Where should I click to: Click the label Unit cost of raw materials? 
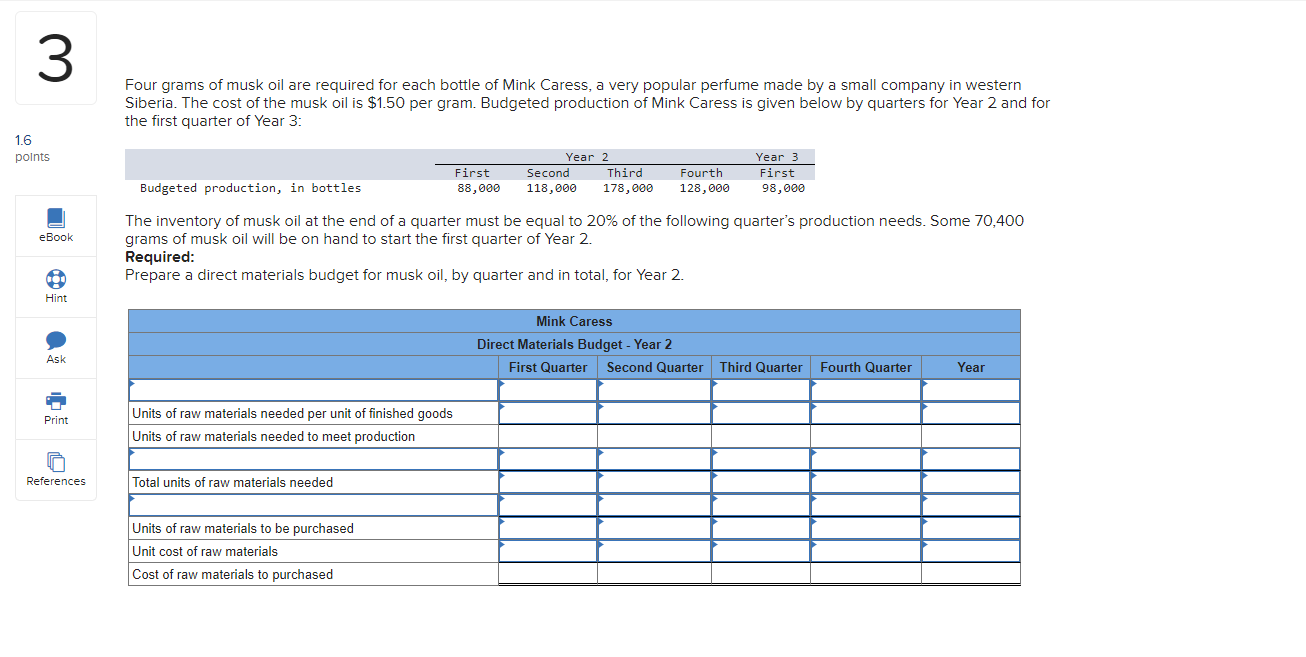pyautogui.click(x=205, y=551)
